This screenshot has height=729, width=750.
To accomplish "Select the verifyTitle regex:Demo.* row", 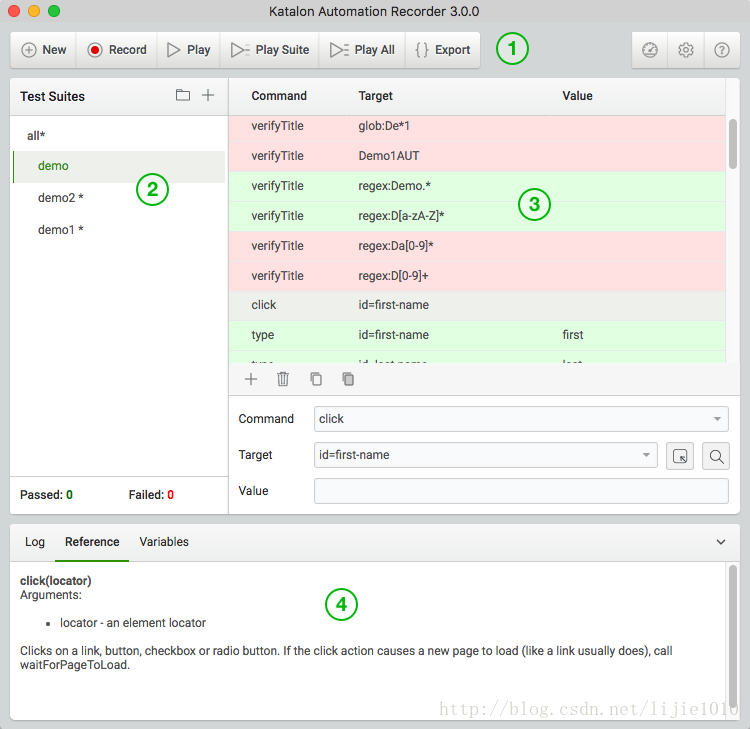I will tap(477, 187).
